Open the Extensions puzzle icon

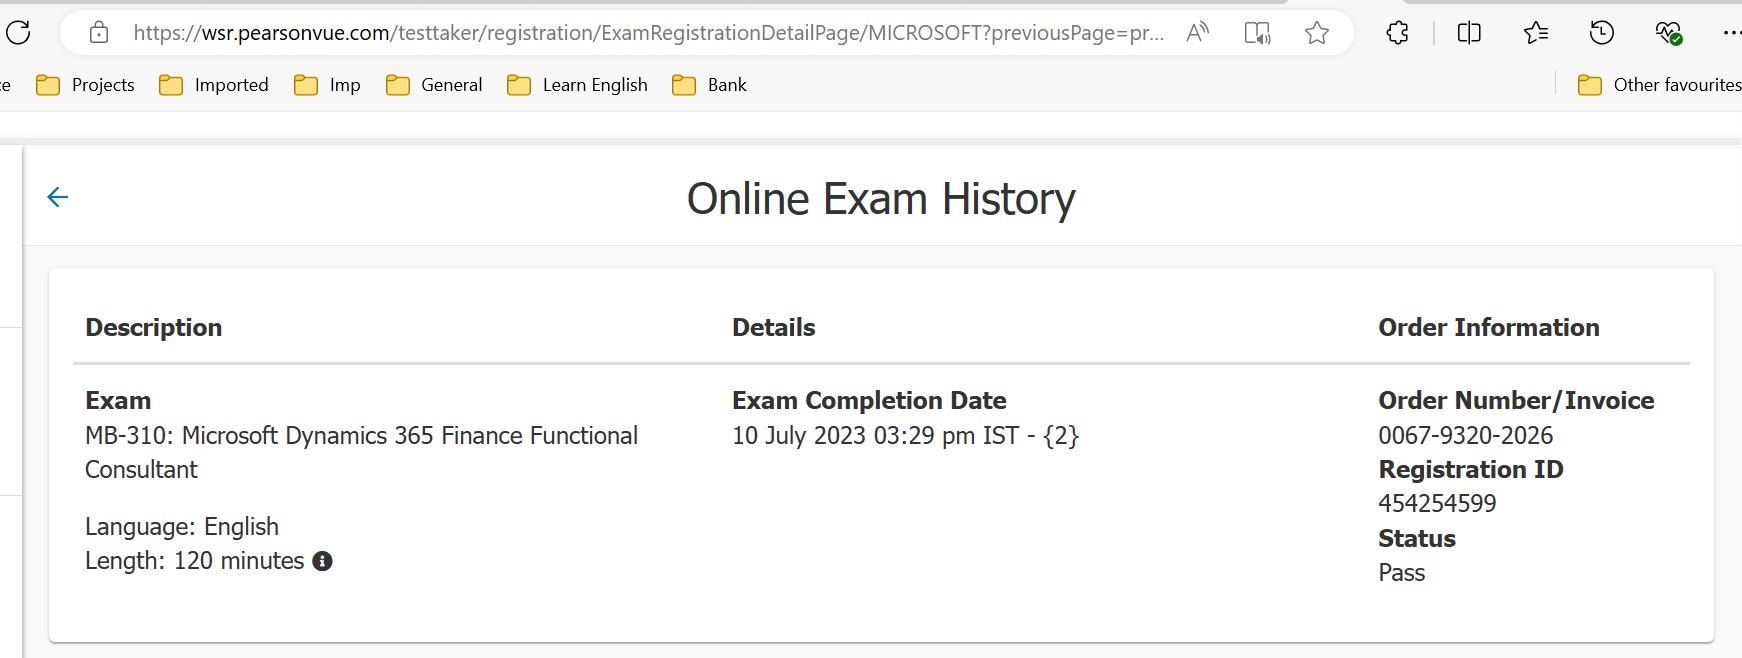[1397, 33]
